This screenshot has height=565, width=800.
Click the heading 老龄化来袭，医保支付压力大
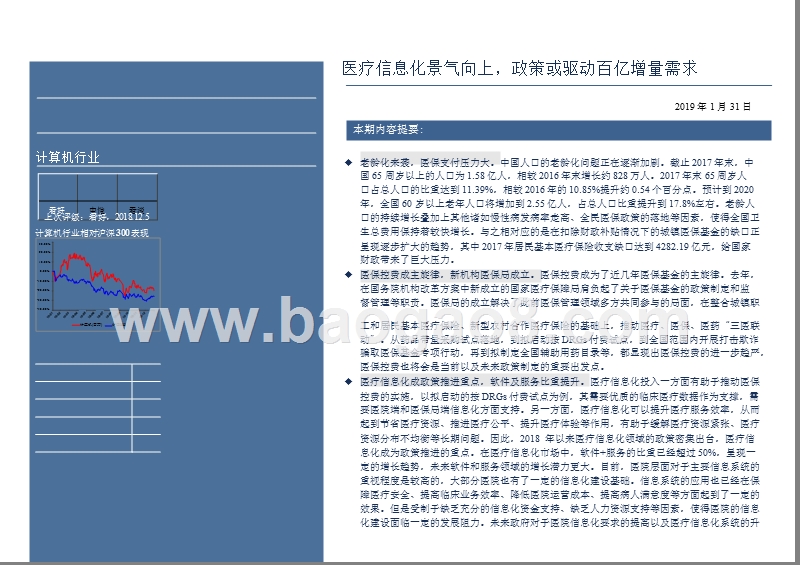coord(428,163)
